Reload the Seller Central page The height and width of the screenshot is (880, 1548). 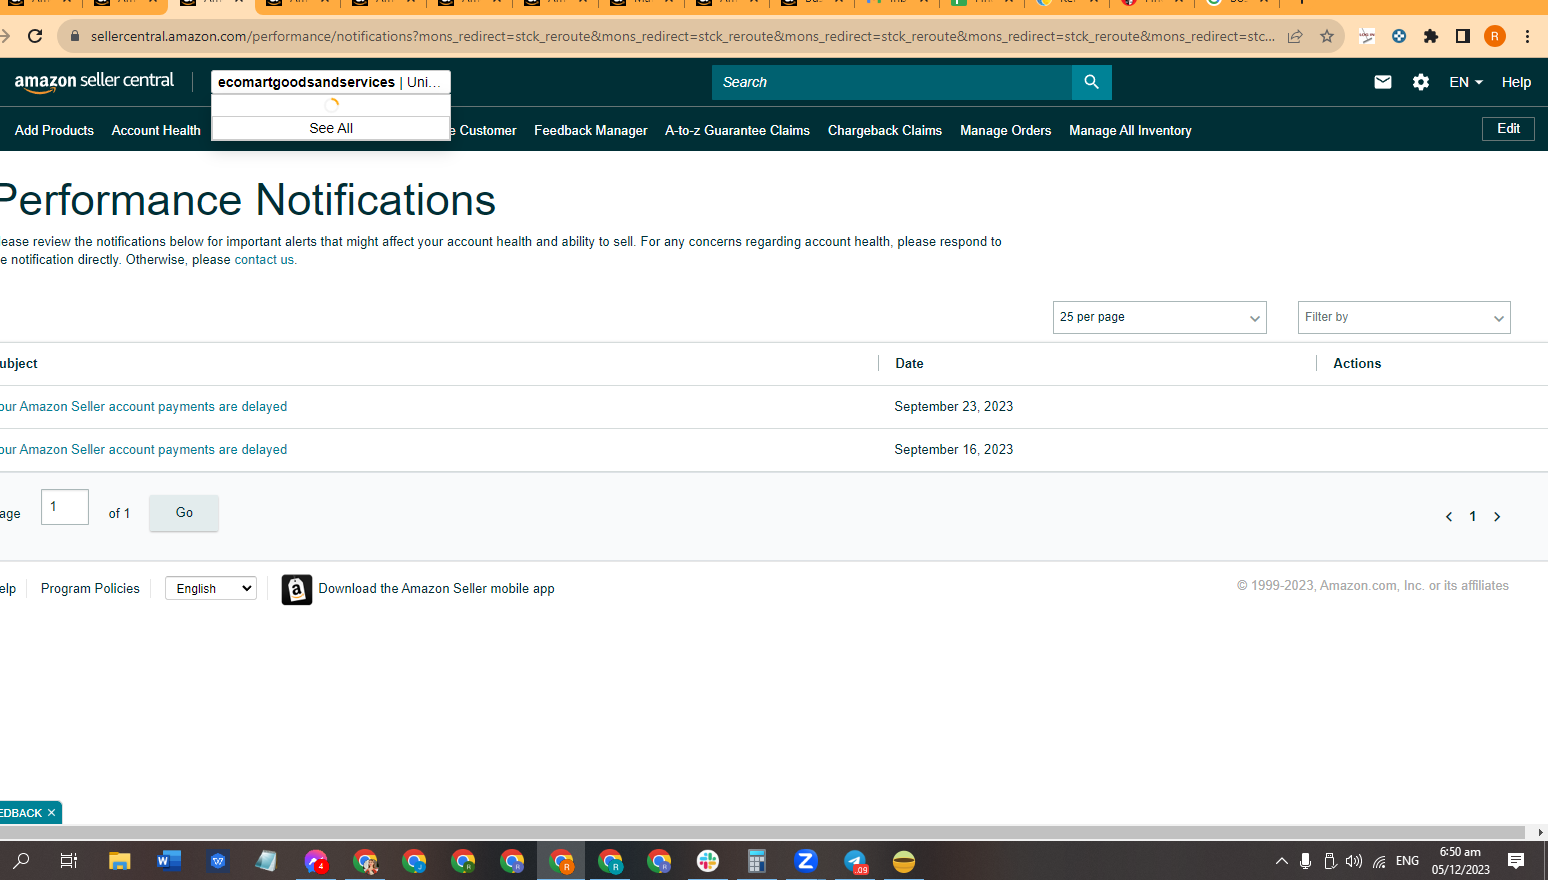[x=35, y=36]
